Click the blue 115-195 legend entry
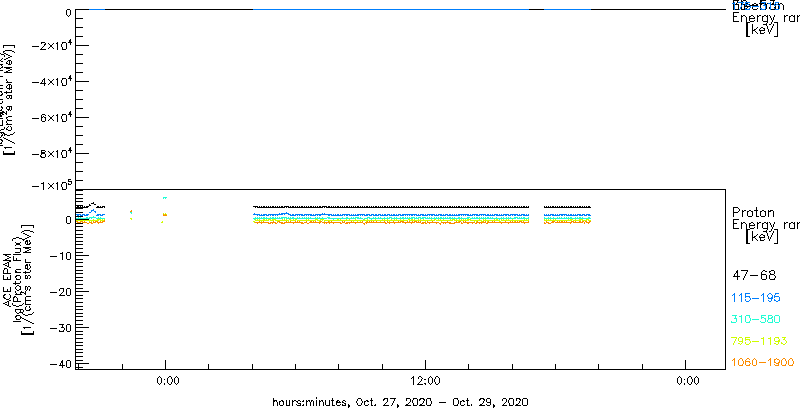 (756, 298)
